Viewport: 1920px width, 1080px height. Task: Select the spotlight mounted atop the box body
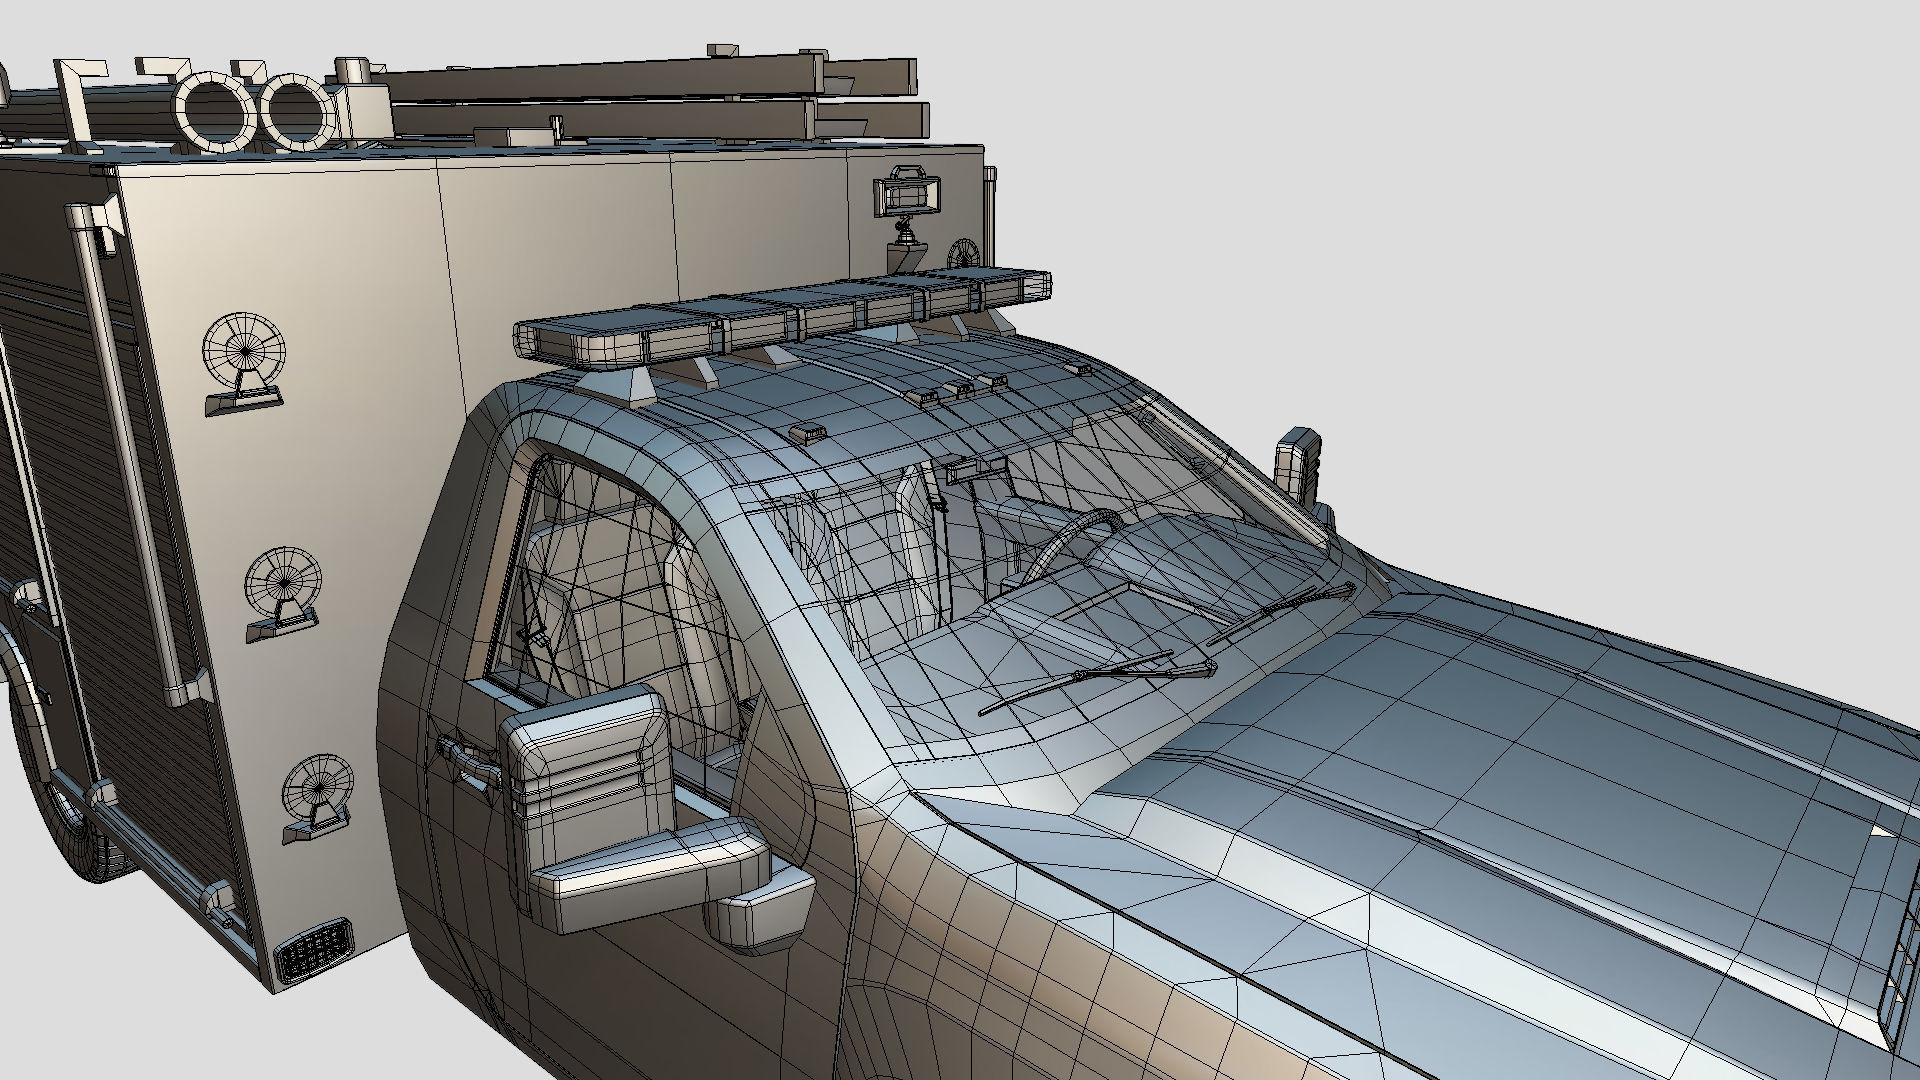(905, 195)
